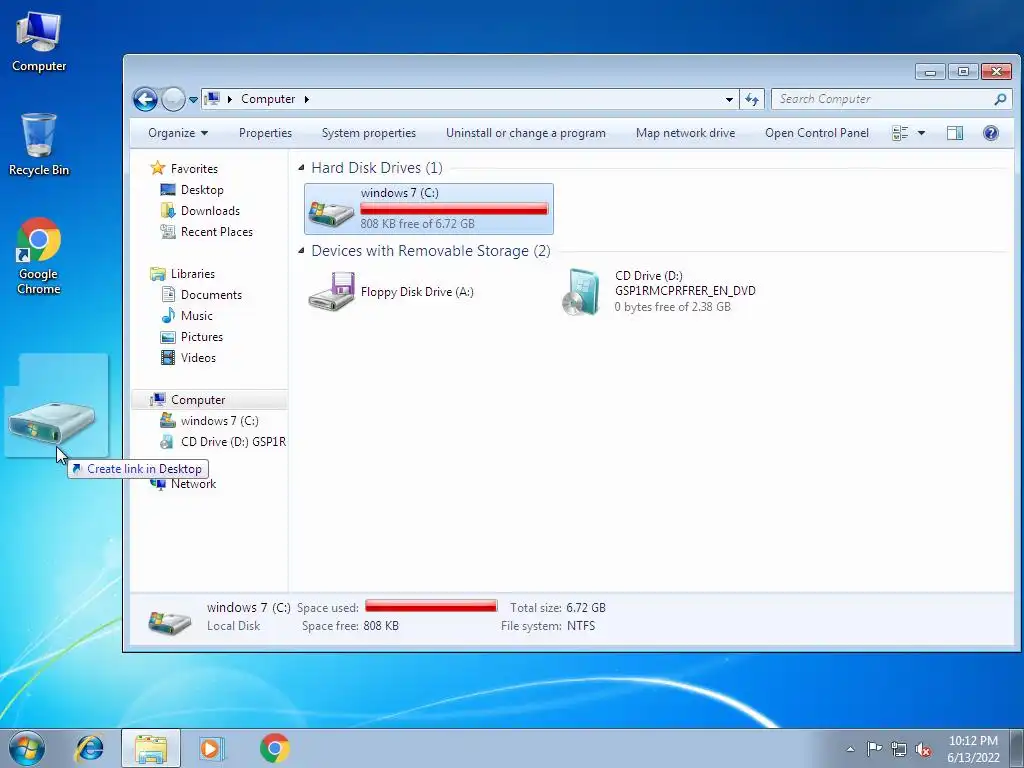Change your view icon button

coord(900,133)
